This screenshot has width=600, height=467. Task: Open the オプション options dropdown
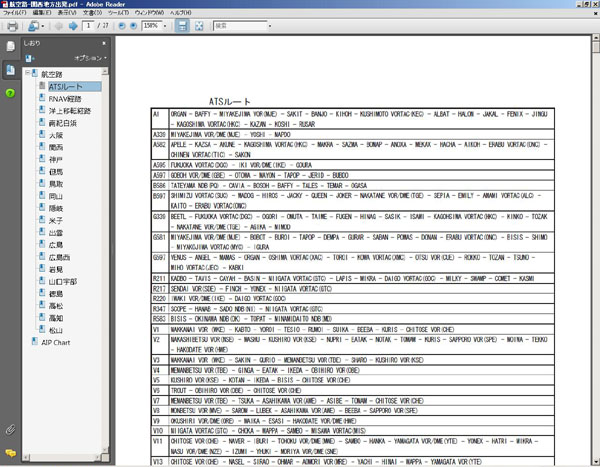point(91,58)
